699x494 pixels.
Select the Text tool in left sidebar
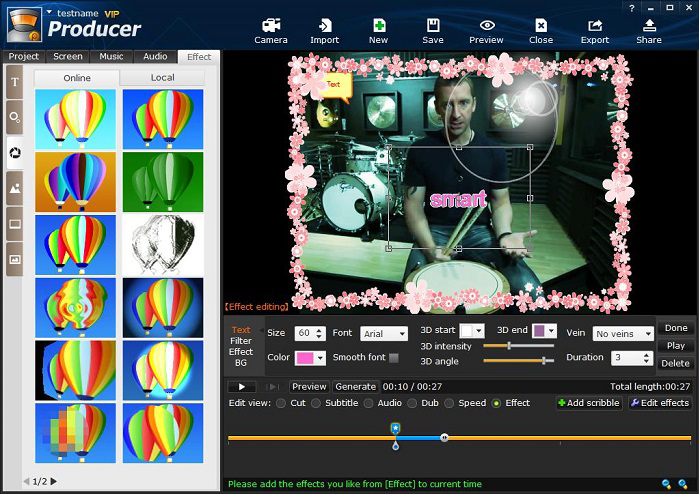click(x=15, y=81)
